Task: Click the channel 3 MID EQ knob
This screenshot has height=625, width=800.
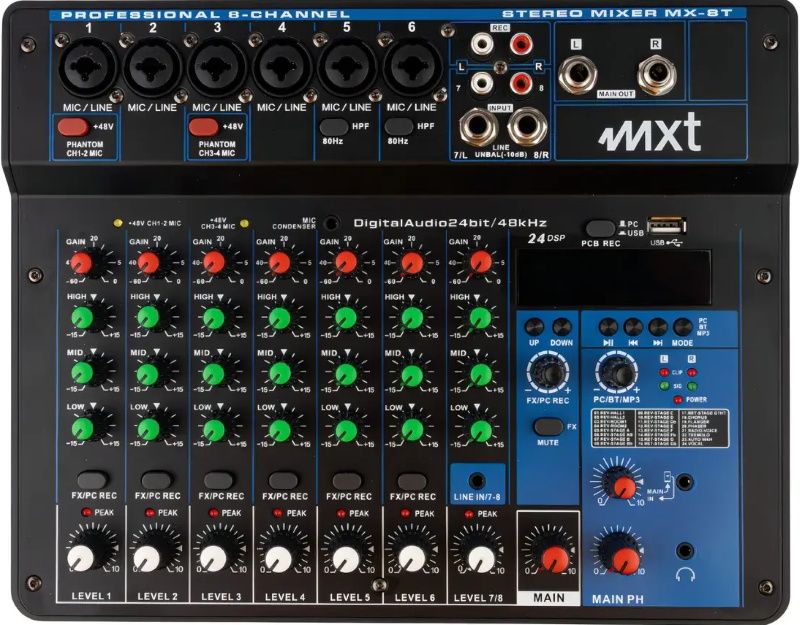Action: 214,373
